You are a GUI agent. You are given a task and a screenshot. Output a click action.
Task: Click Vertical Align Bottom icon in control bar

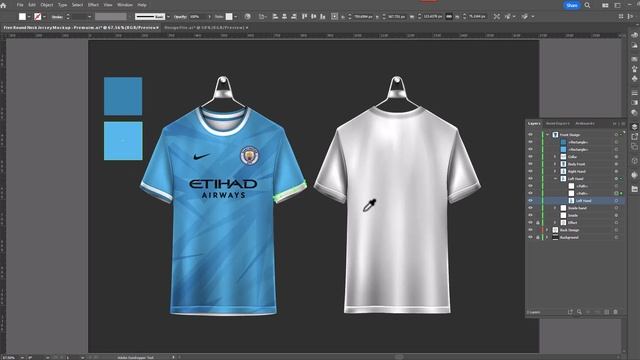[x=323, y=16]
